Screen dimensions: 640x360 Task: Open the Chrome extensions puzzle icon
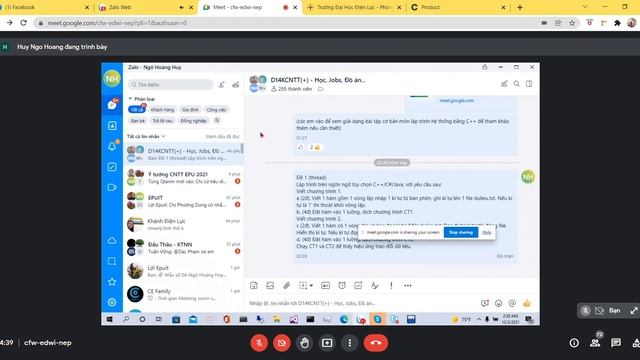tap(617, 23)
